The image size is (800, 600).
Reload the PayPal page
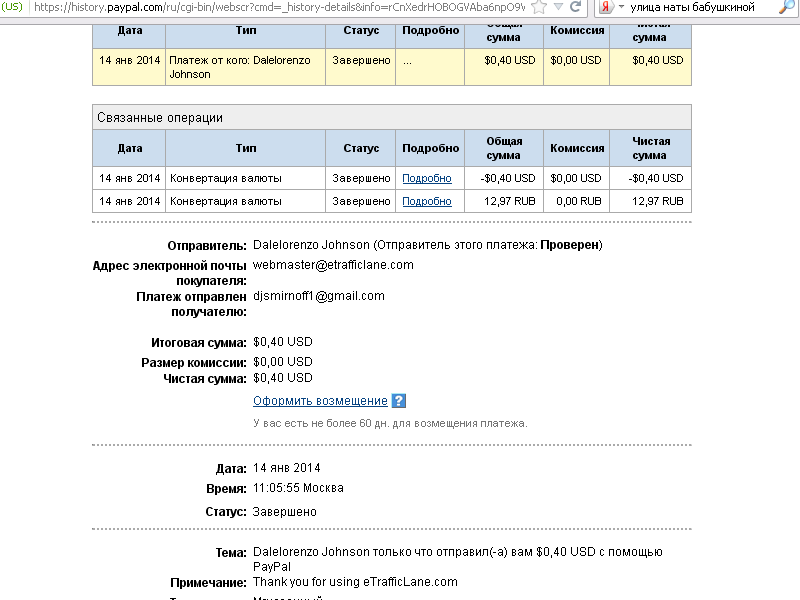(x=576, y=7)
